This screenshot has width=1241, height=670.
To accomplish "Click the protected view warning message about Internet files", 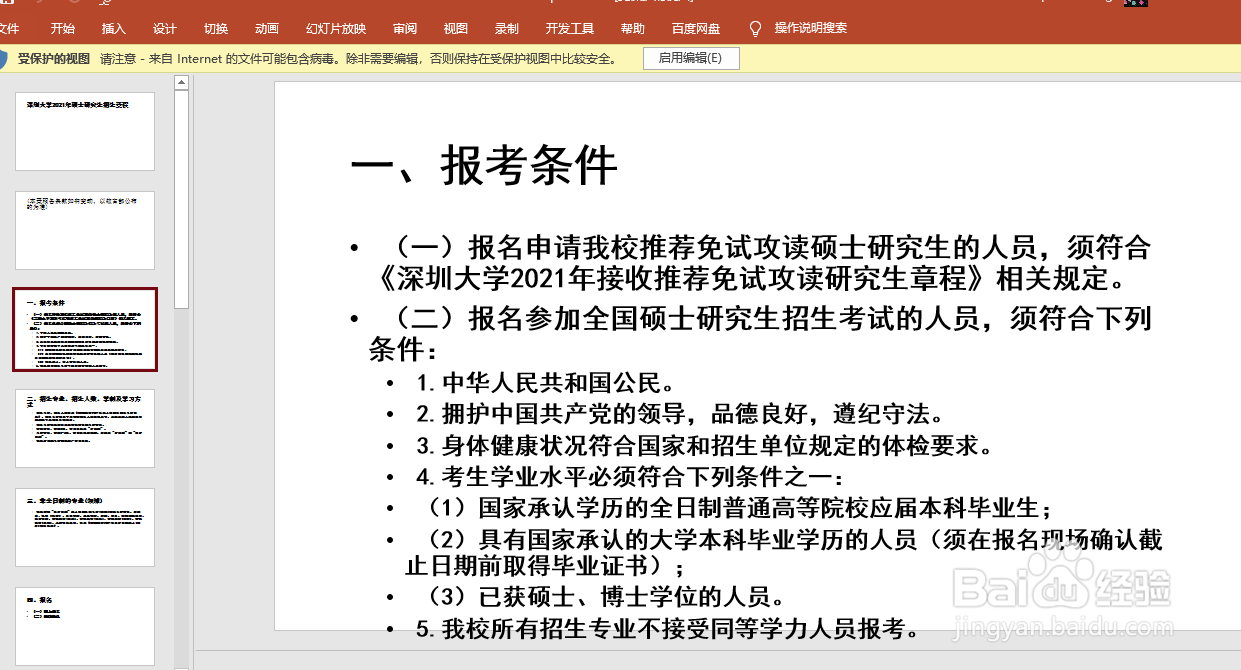I will coord(358,59).
